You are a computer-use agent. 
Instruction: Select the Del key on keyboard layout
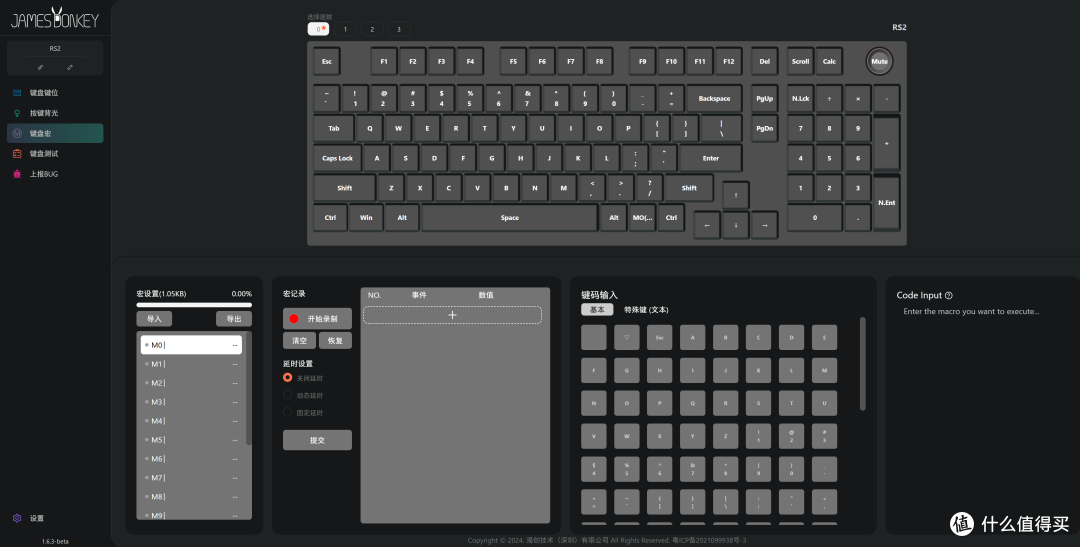pos(765,61)
